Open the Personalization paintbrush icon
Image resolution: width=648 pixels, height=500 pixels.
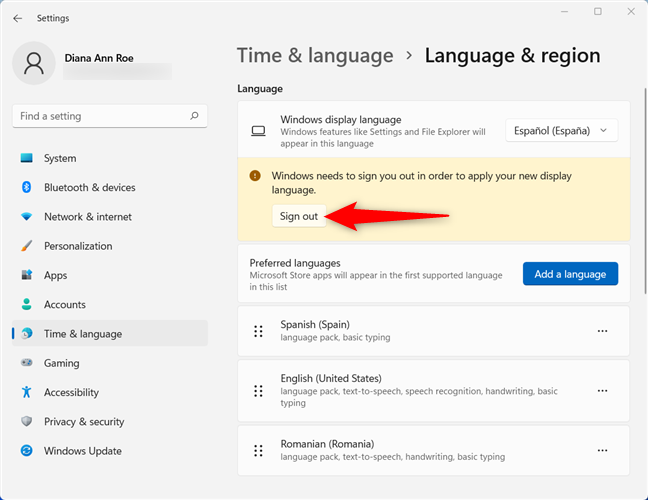(x=26, y=246)
